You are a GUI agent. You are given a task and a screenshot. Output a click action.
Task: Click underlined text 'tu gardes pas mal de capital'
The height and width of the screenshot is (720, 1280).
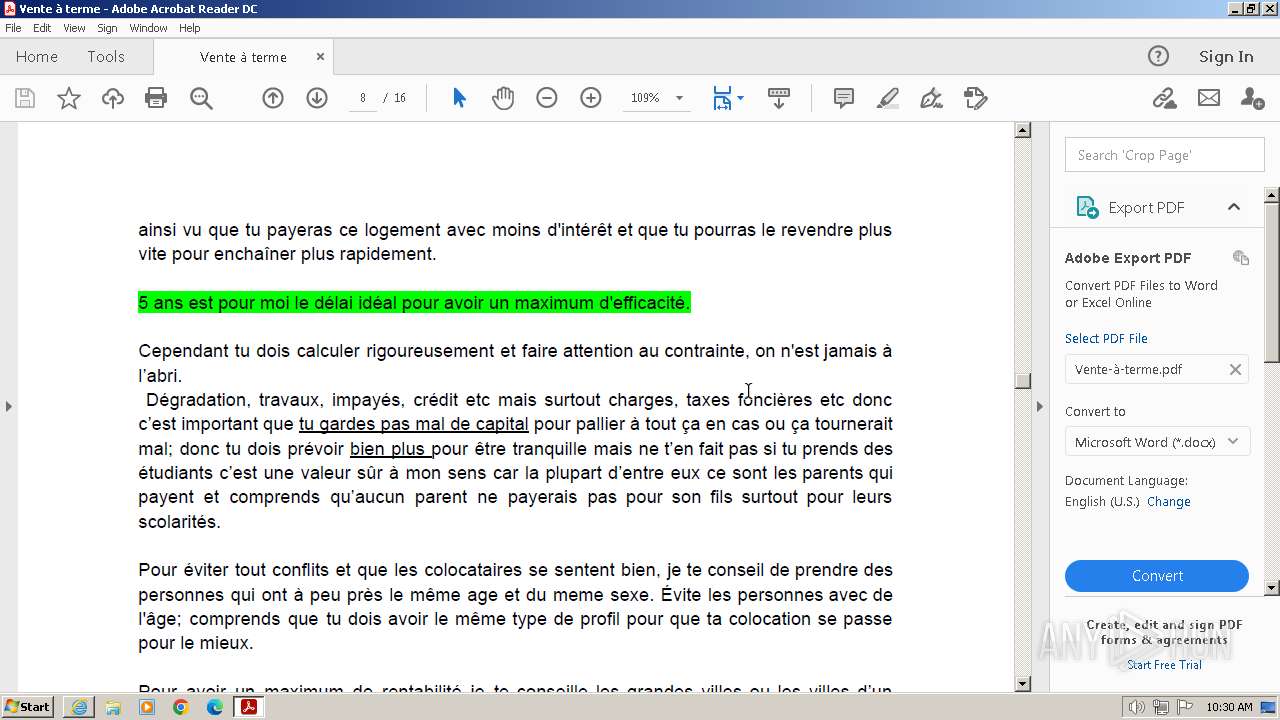[x=413, y=424]
